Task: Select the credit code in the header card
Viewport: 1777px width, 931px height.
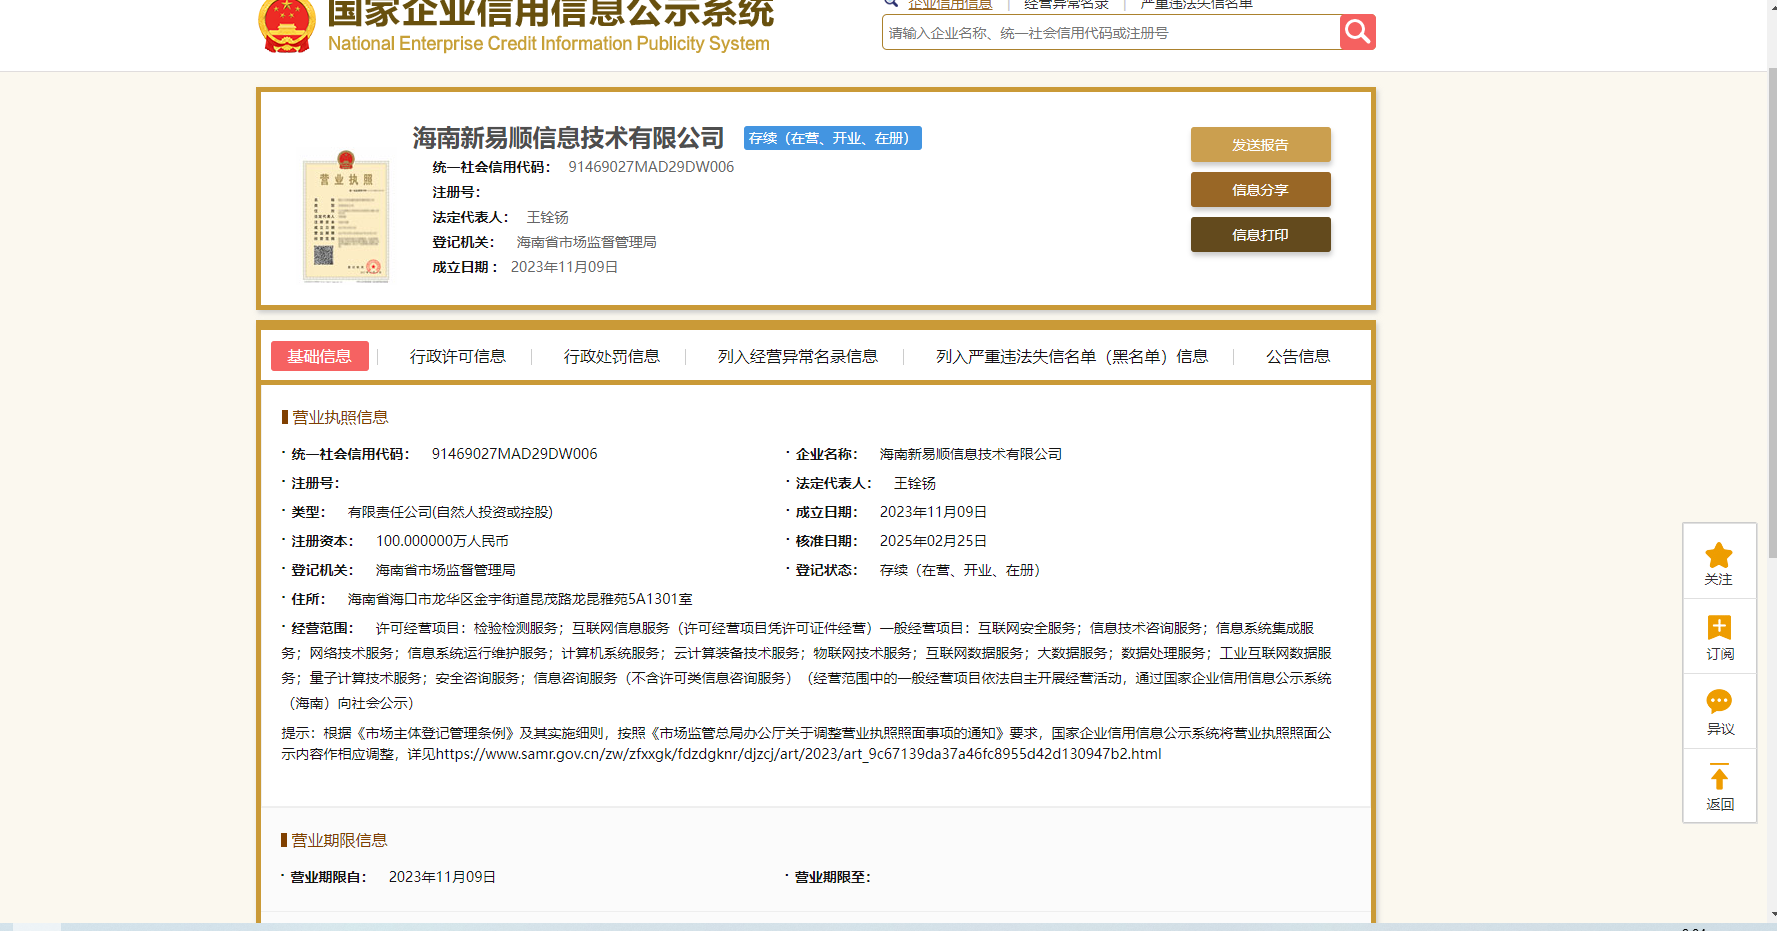Action: [651, 167]
